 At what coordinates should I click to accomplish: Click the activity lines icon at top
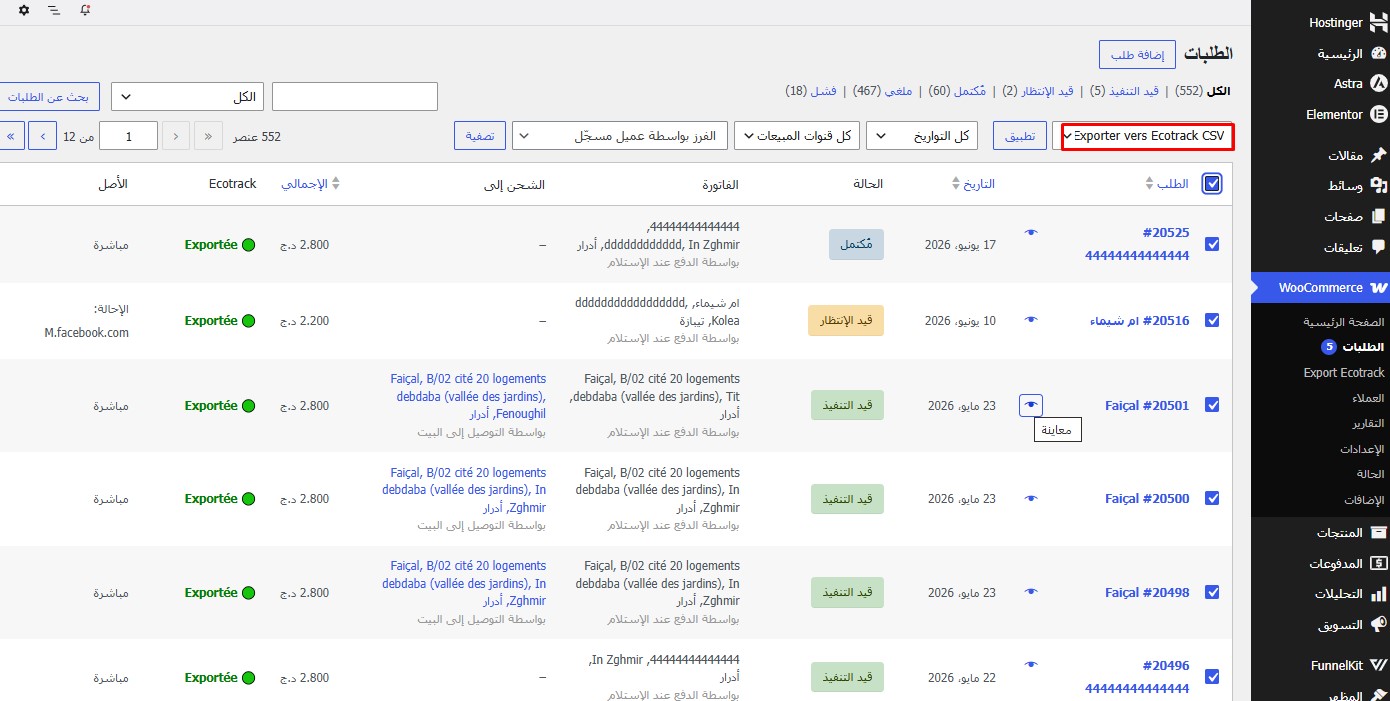(54, 10)
